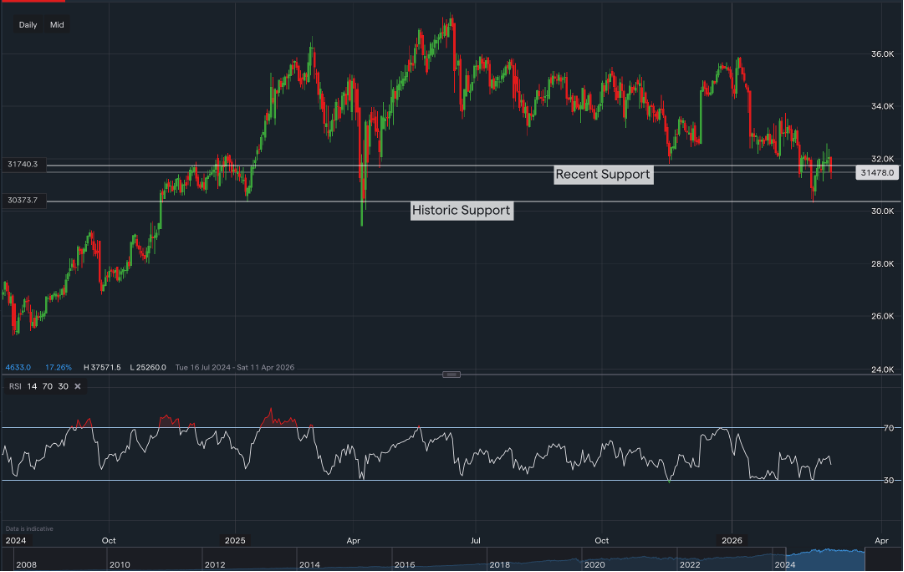Click the current price label 31478.0

point(877,172)
